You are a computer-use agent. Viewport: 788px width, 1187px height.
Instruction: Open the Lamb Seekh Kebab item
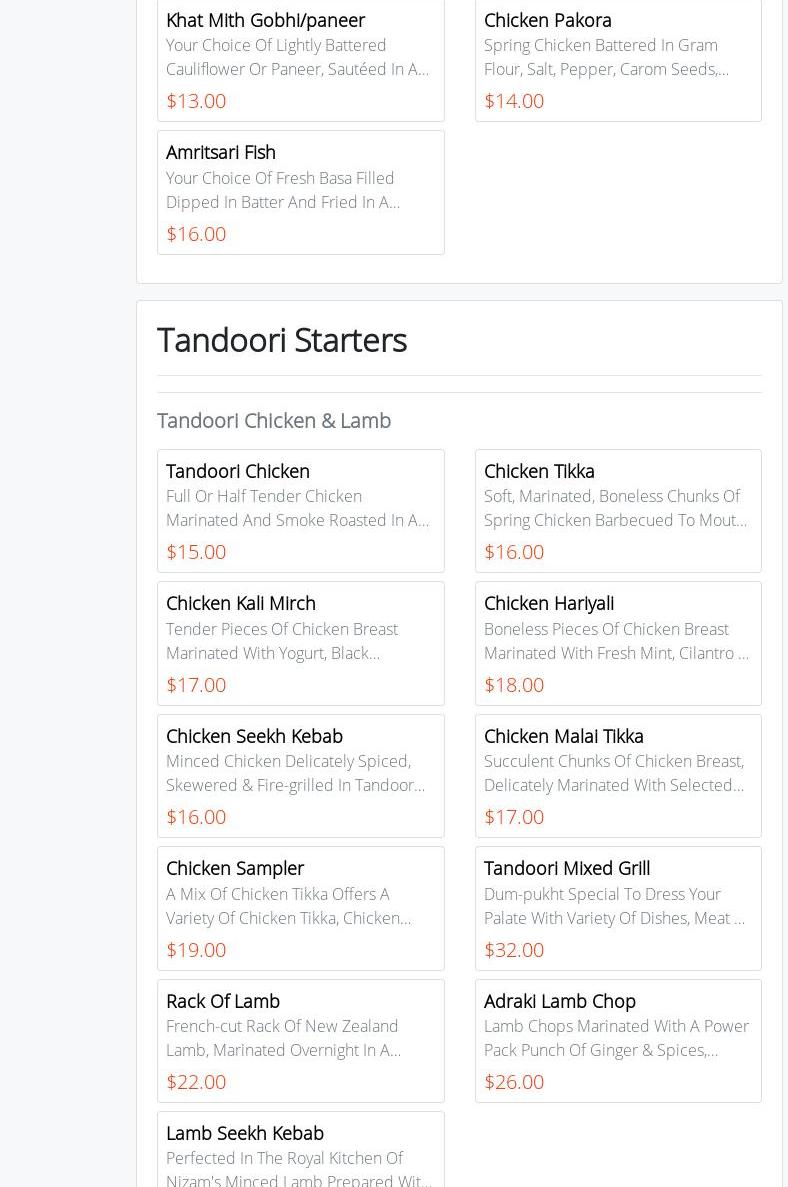[245, 1133]
